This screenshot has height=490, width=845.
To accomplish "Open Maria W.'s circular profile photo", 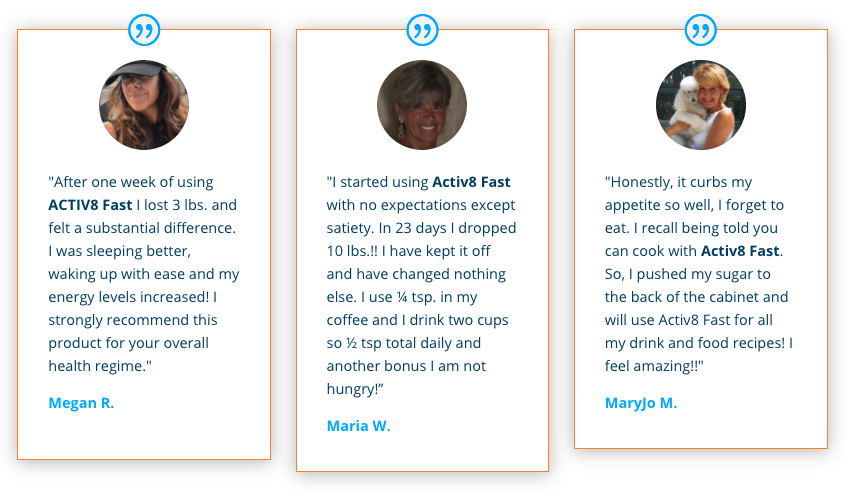I will [422, 105].
